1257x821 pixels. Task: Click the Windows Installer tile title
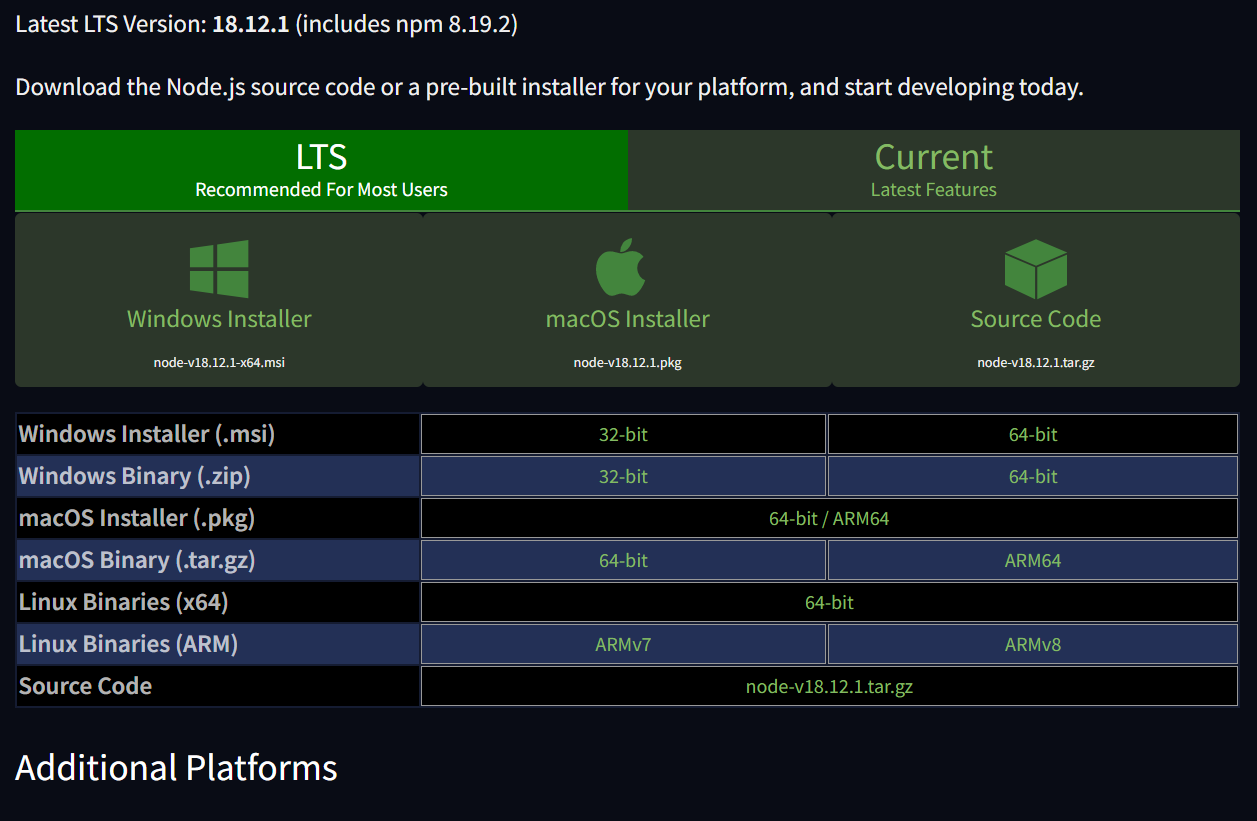[x=219, y=319]
